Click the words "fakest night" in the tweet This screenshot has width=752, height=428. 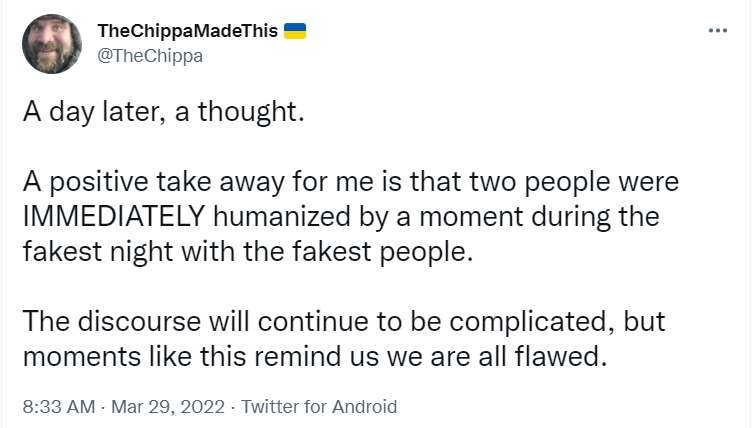click(98, 252)
